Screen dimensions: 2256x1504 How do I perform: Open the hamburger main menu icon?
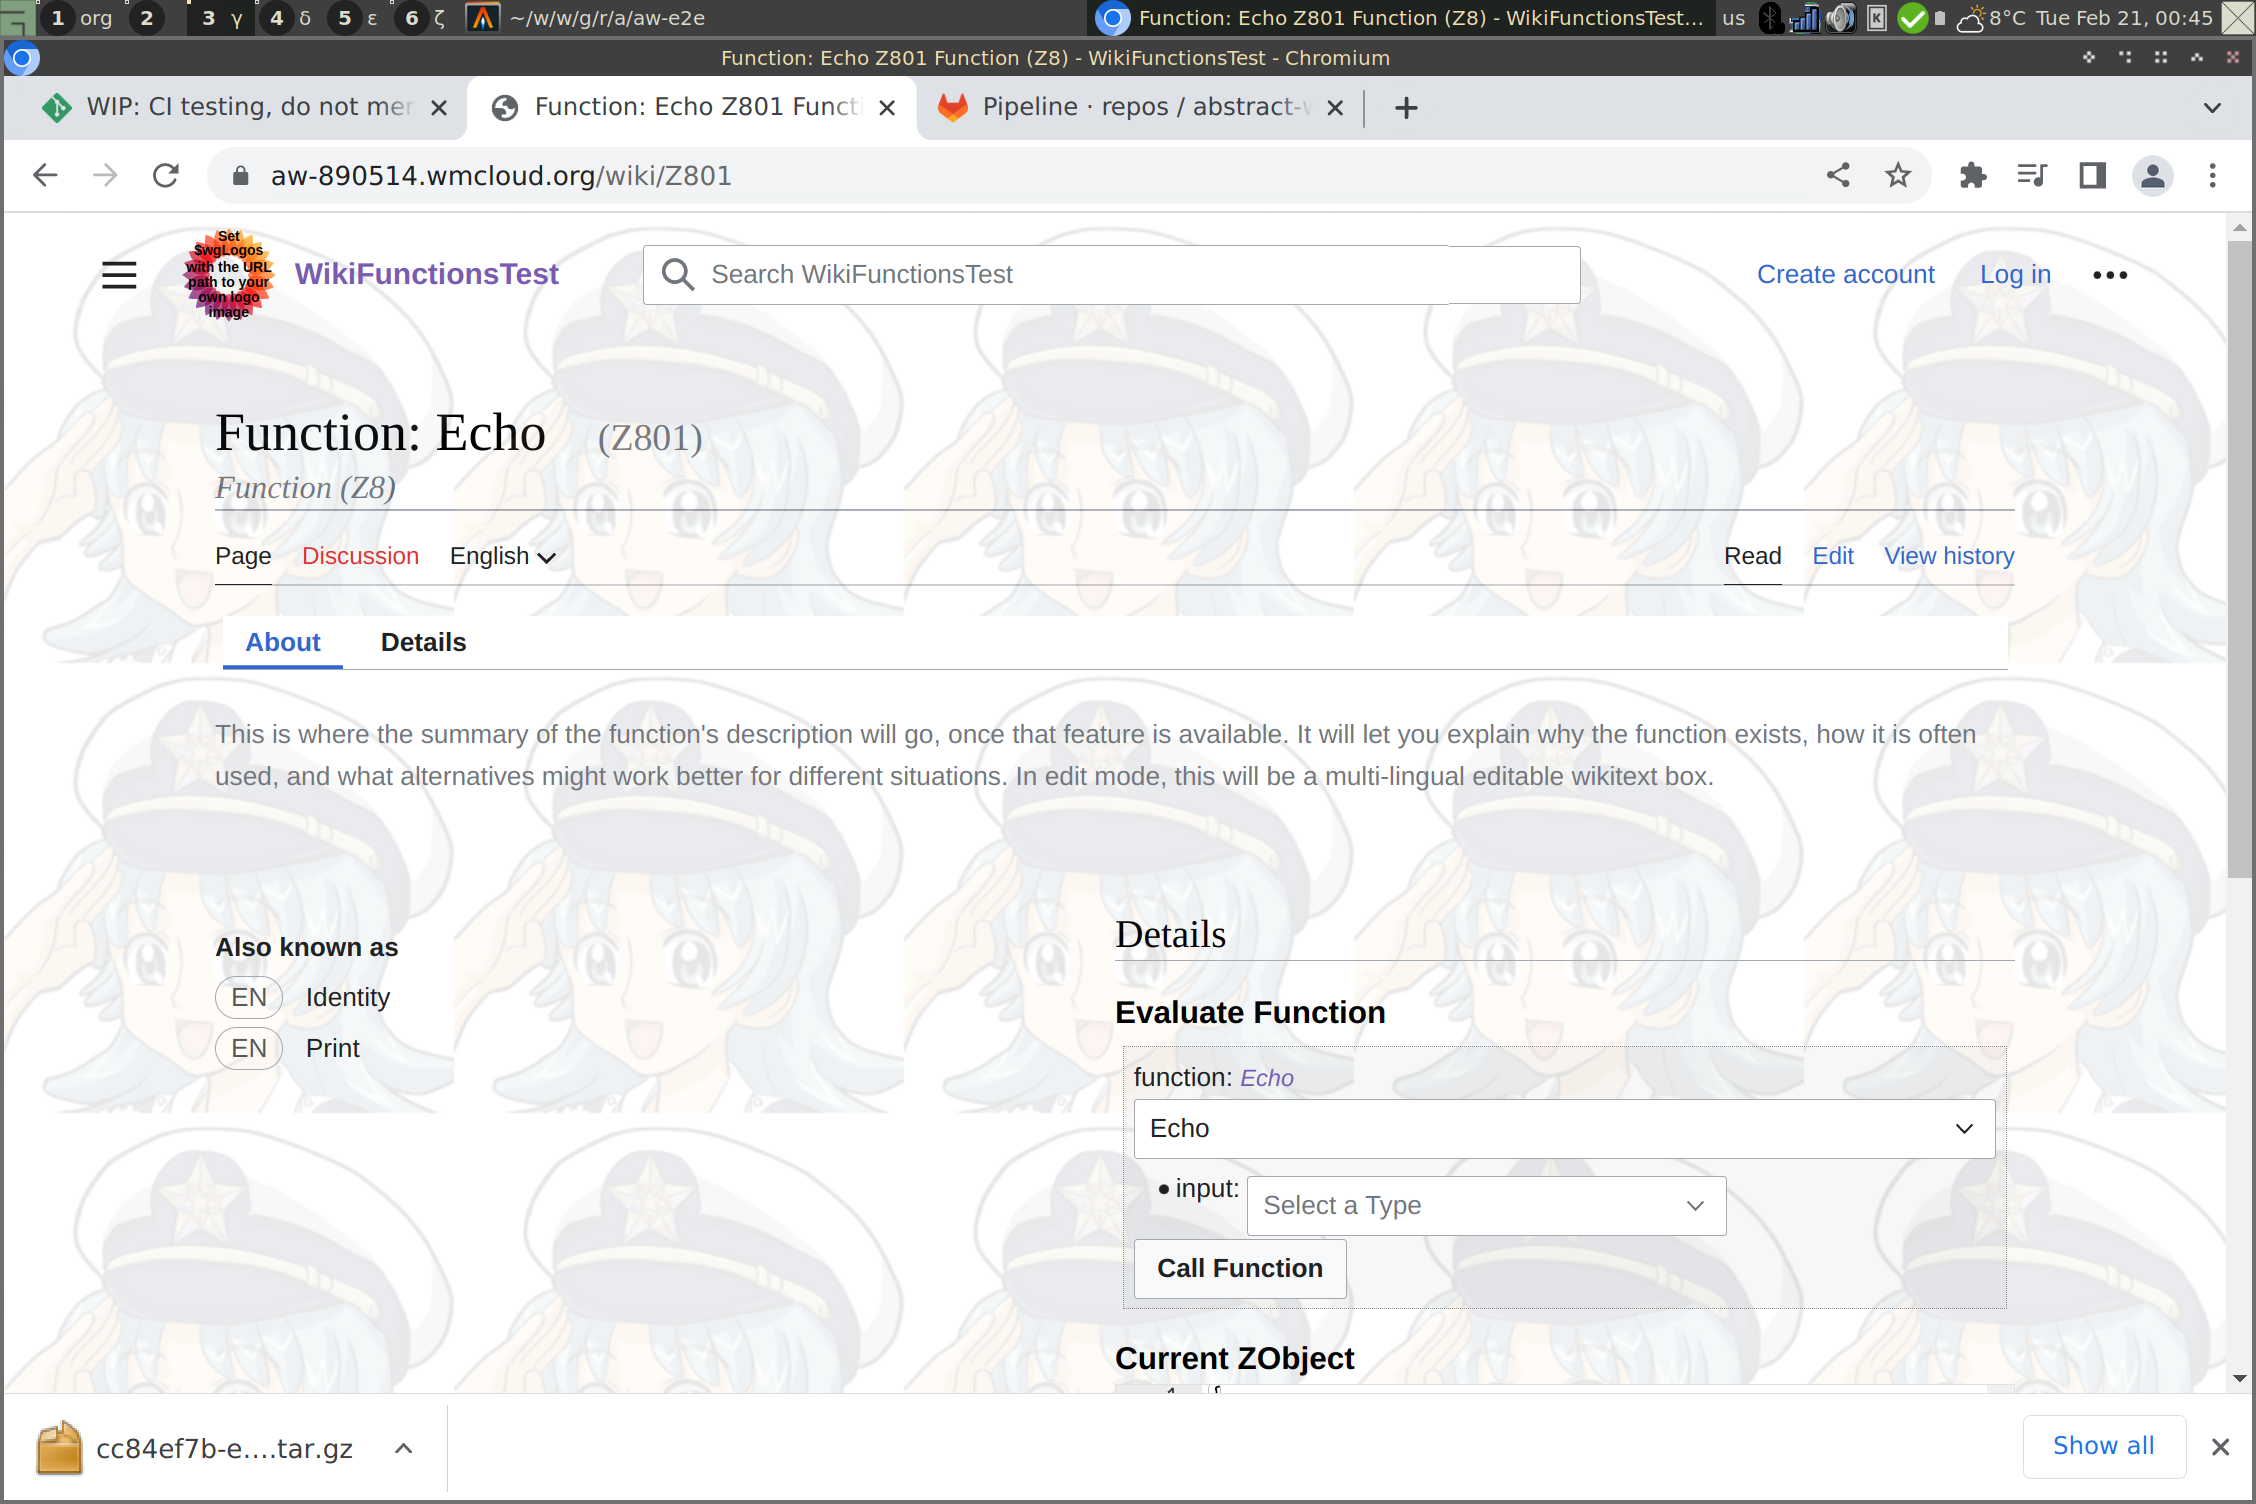pos(119,275)
